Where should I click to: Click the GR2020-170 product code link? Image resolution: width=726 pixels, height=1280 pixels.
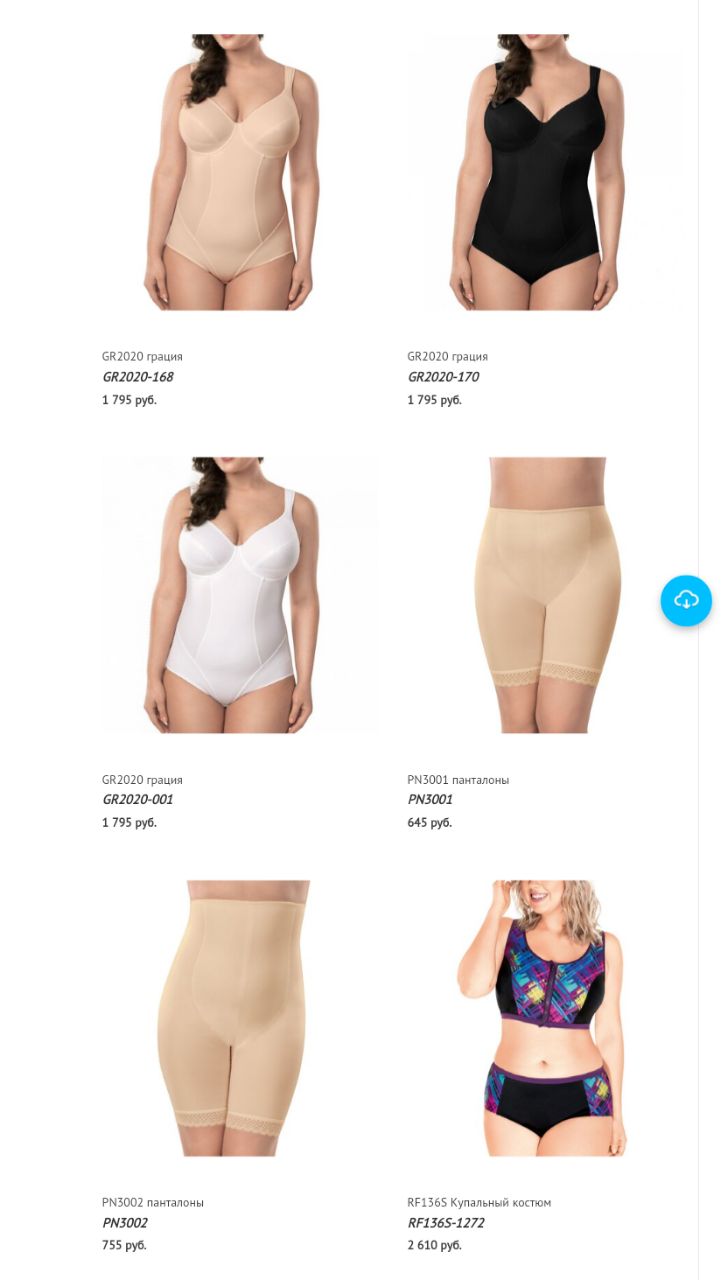tap(443, 377)
